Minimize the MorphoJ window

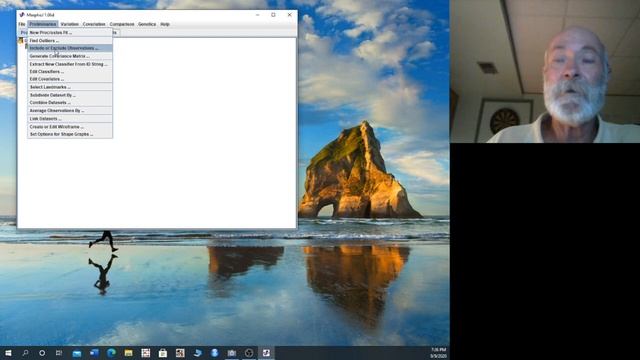(258, 15)
